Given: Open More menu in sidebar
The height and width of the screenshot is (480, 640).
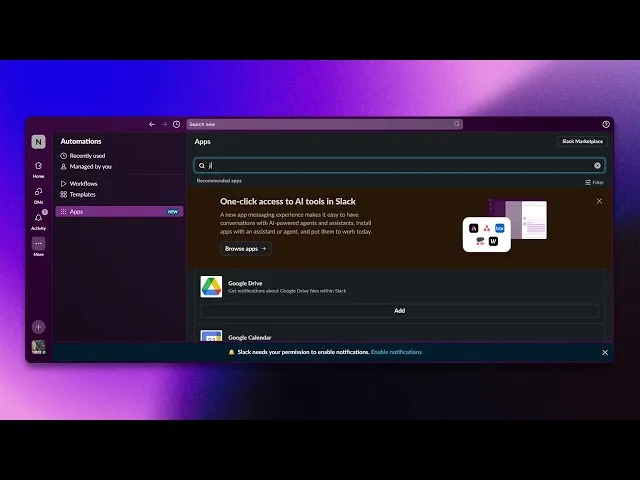Looking at the screenshot, I should coord(38,247).
